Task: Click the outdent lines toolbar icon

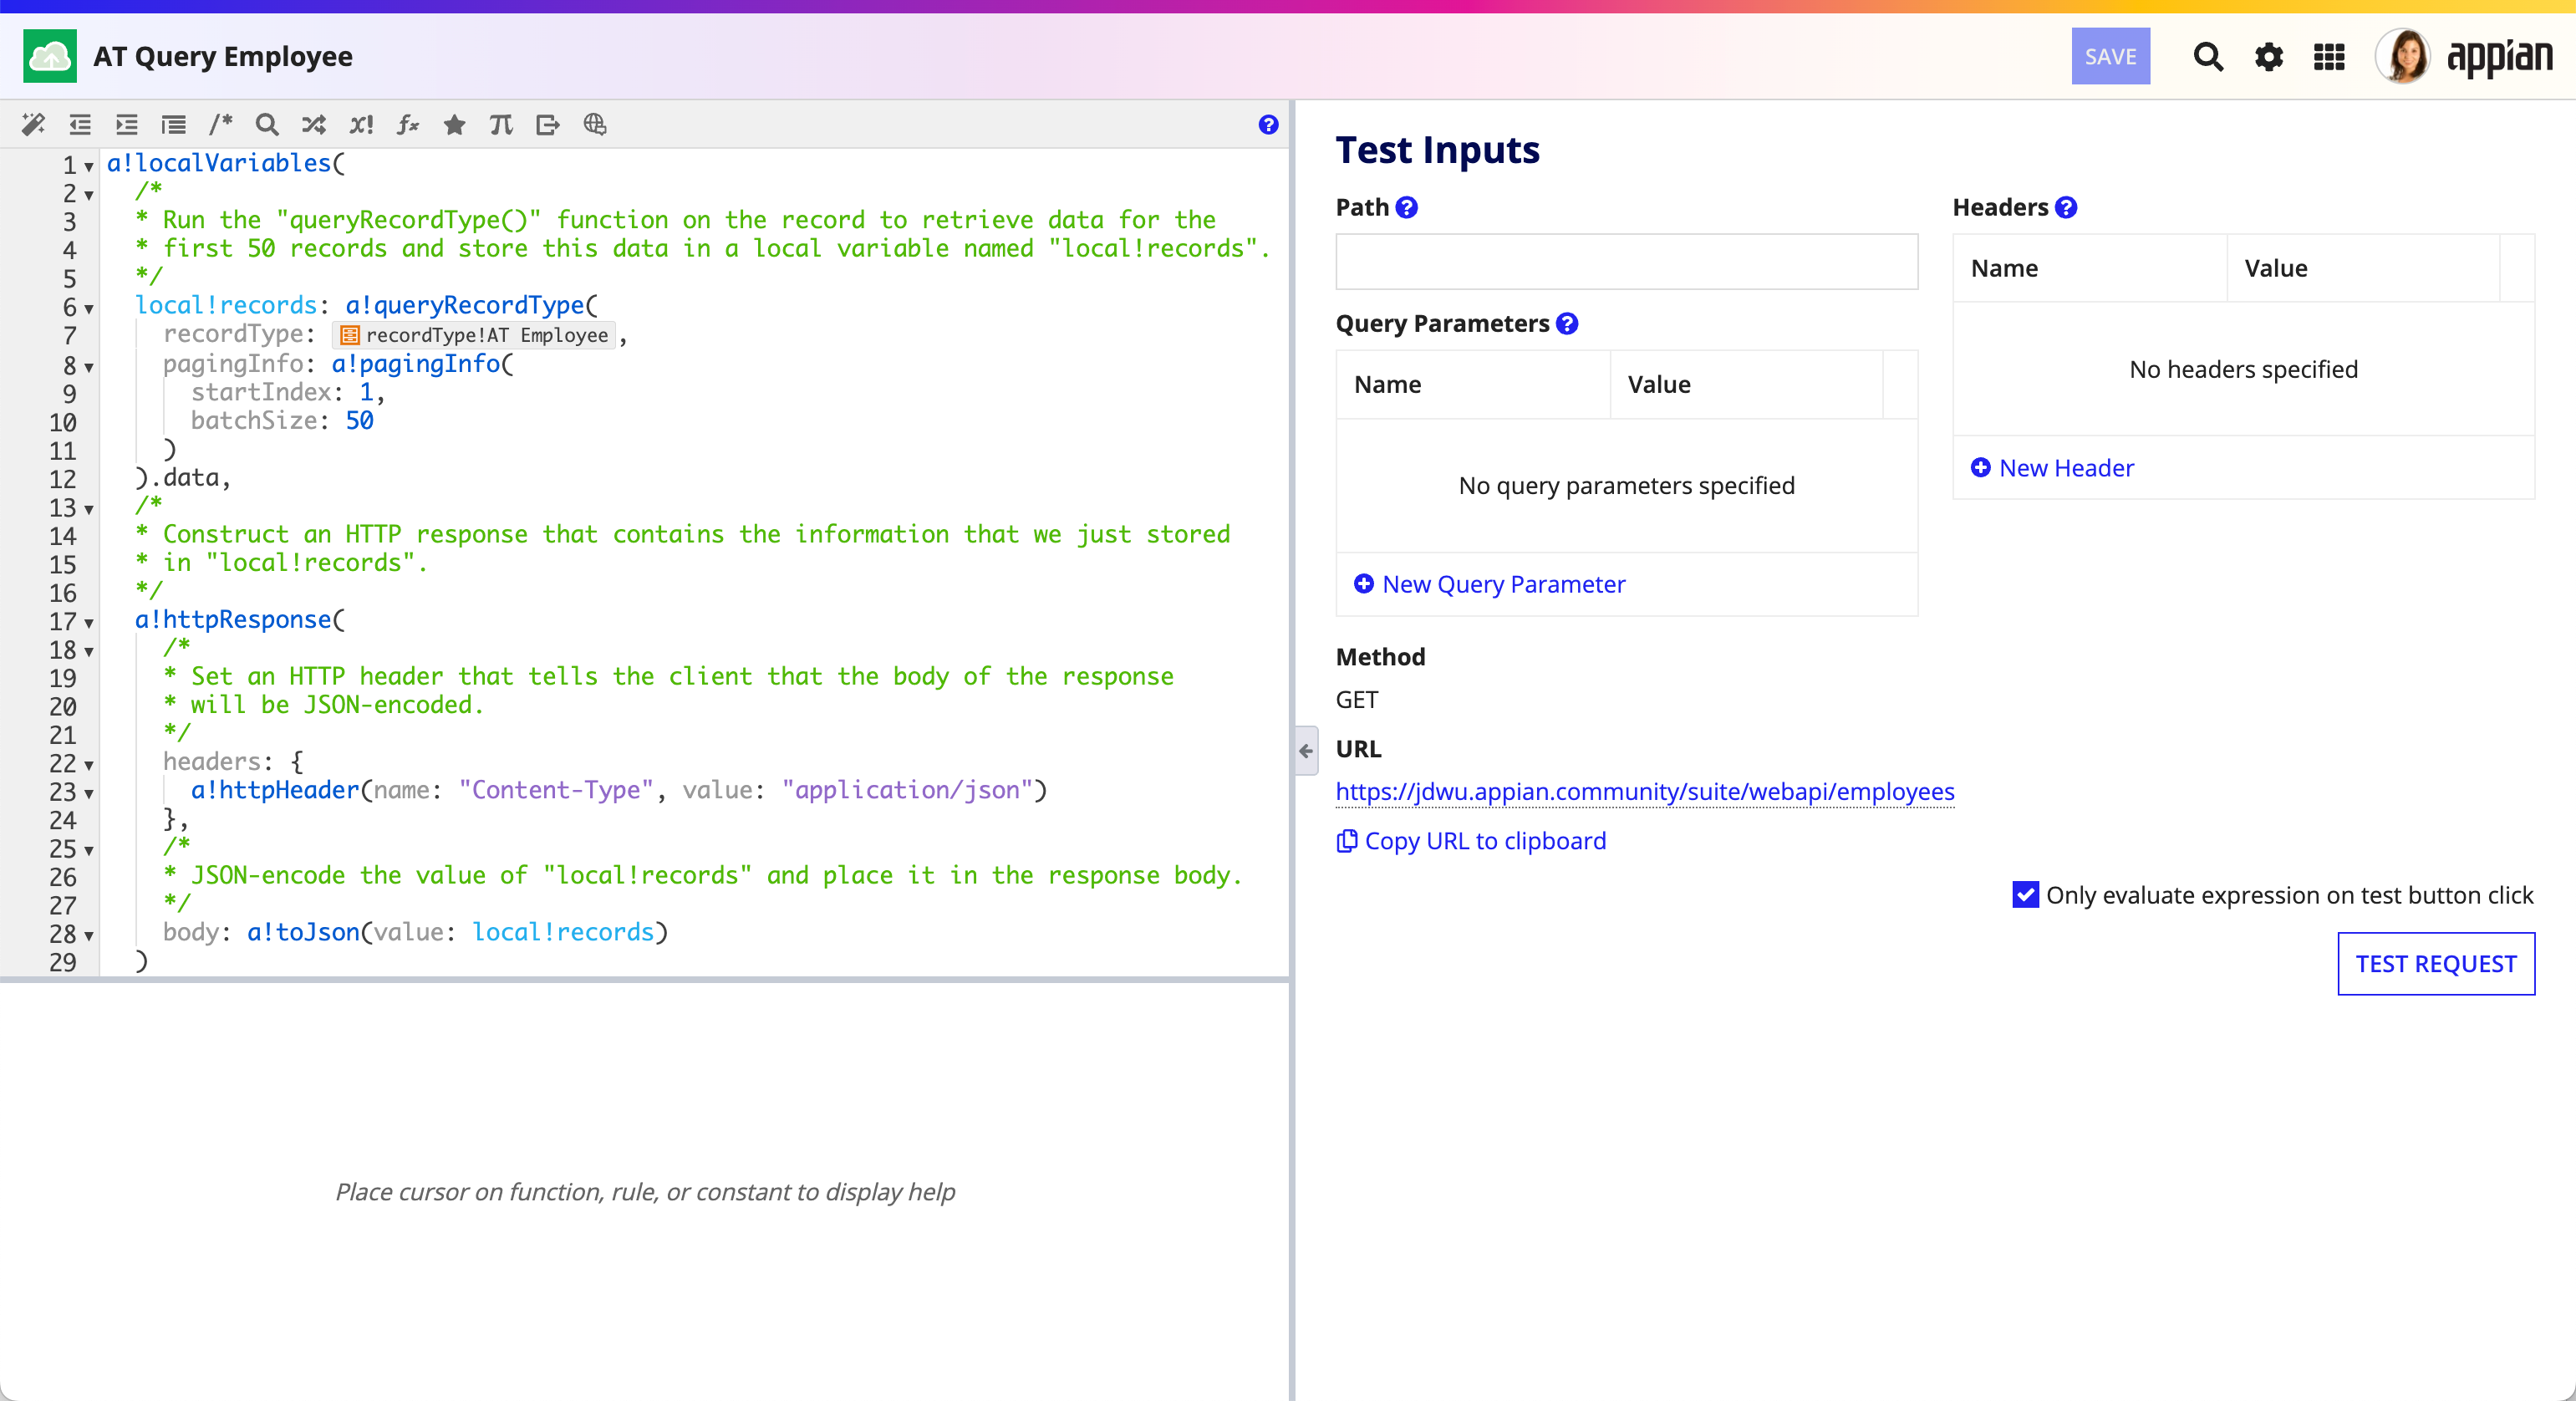Action: (x=80, y=124)
